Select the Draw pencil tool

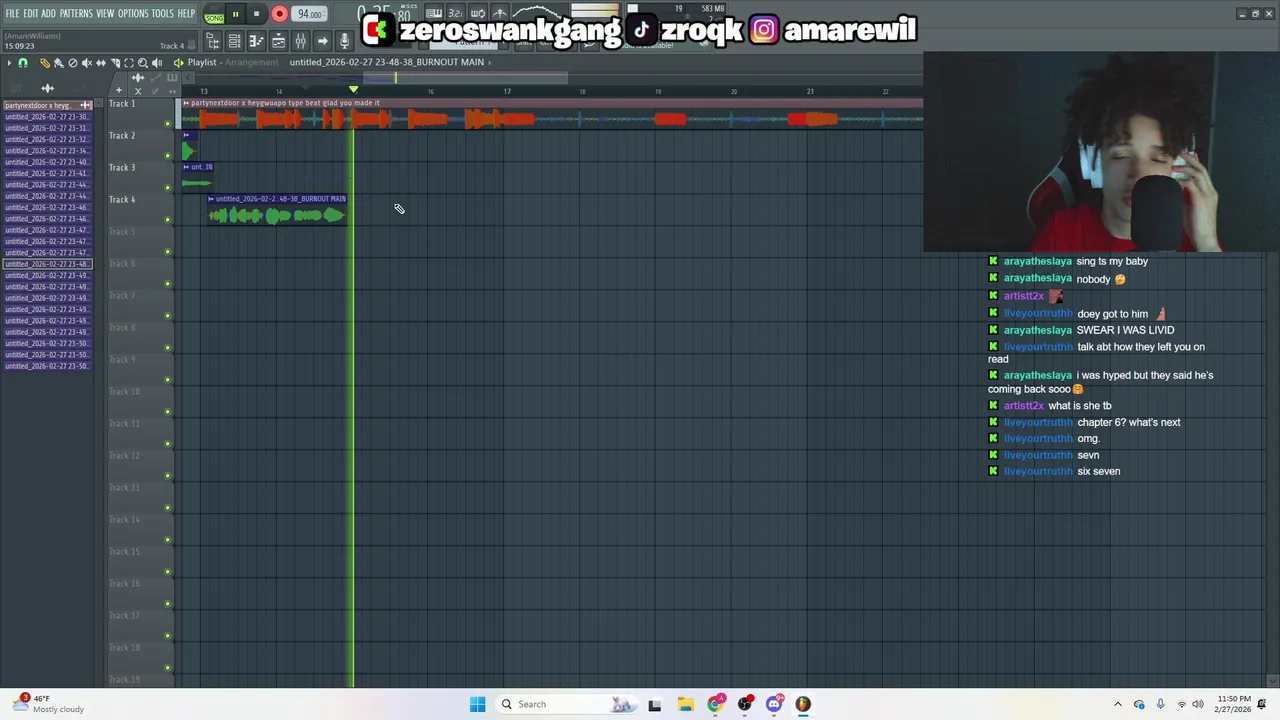point(44,63)
